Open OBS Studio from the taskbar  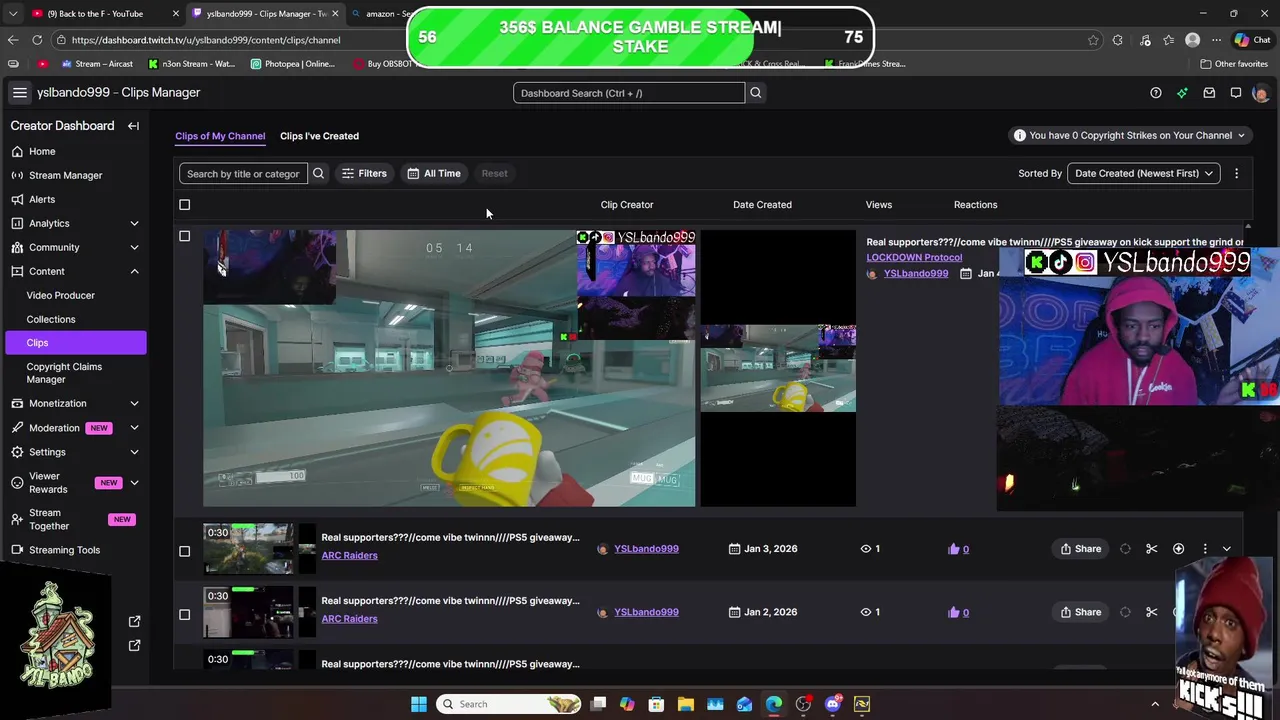pyautogui.click(x=803, y=704)
